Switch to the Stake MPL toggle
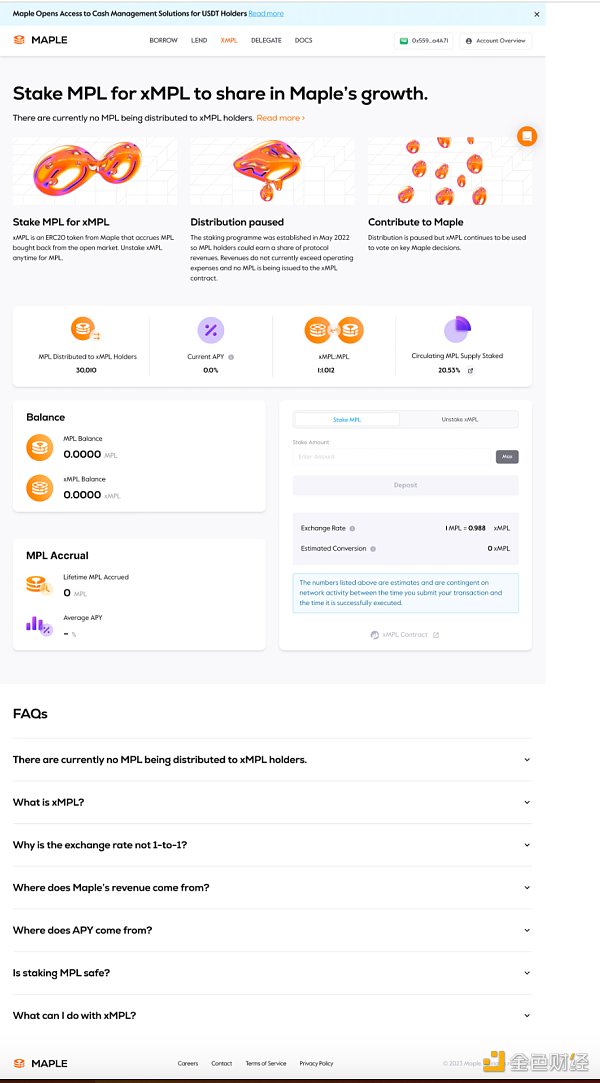The width and height of the screenshot is (600, 1083). tap(347, 420)
